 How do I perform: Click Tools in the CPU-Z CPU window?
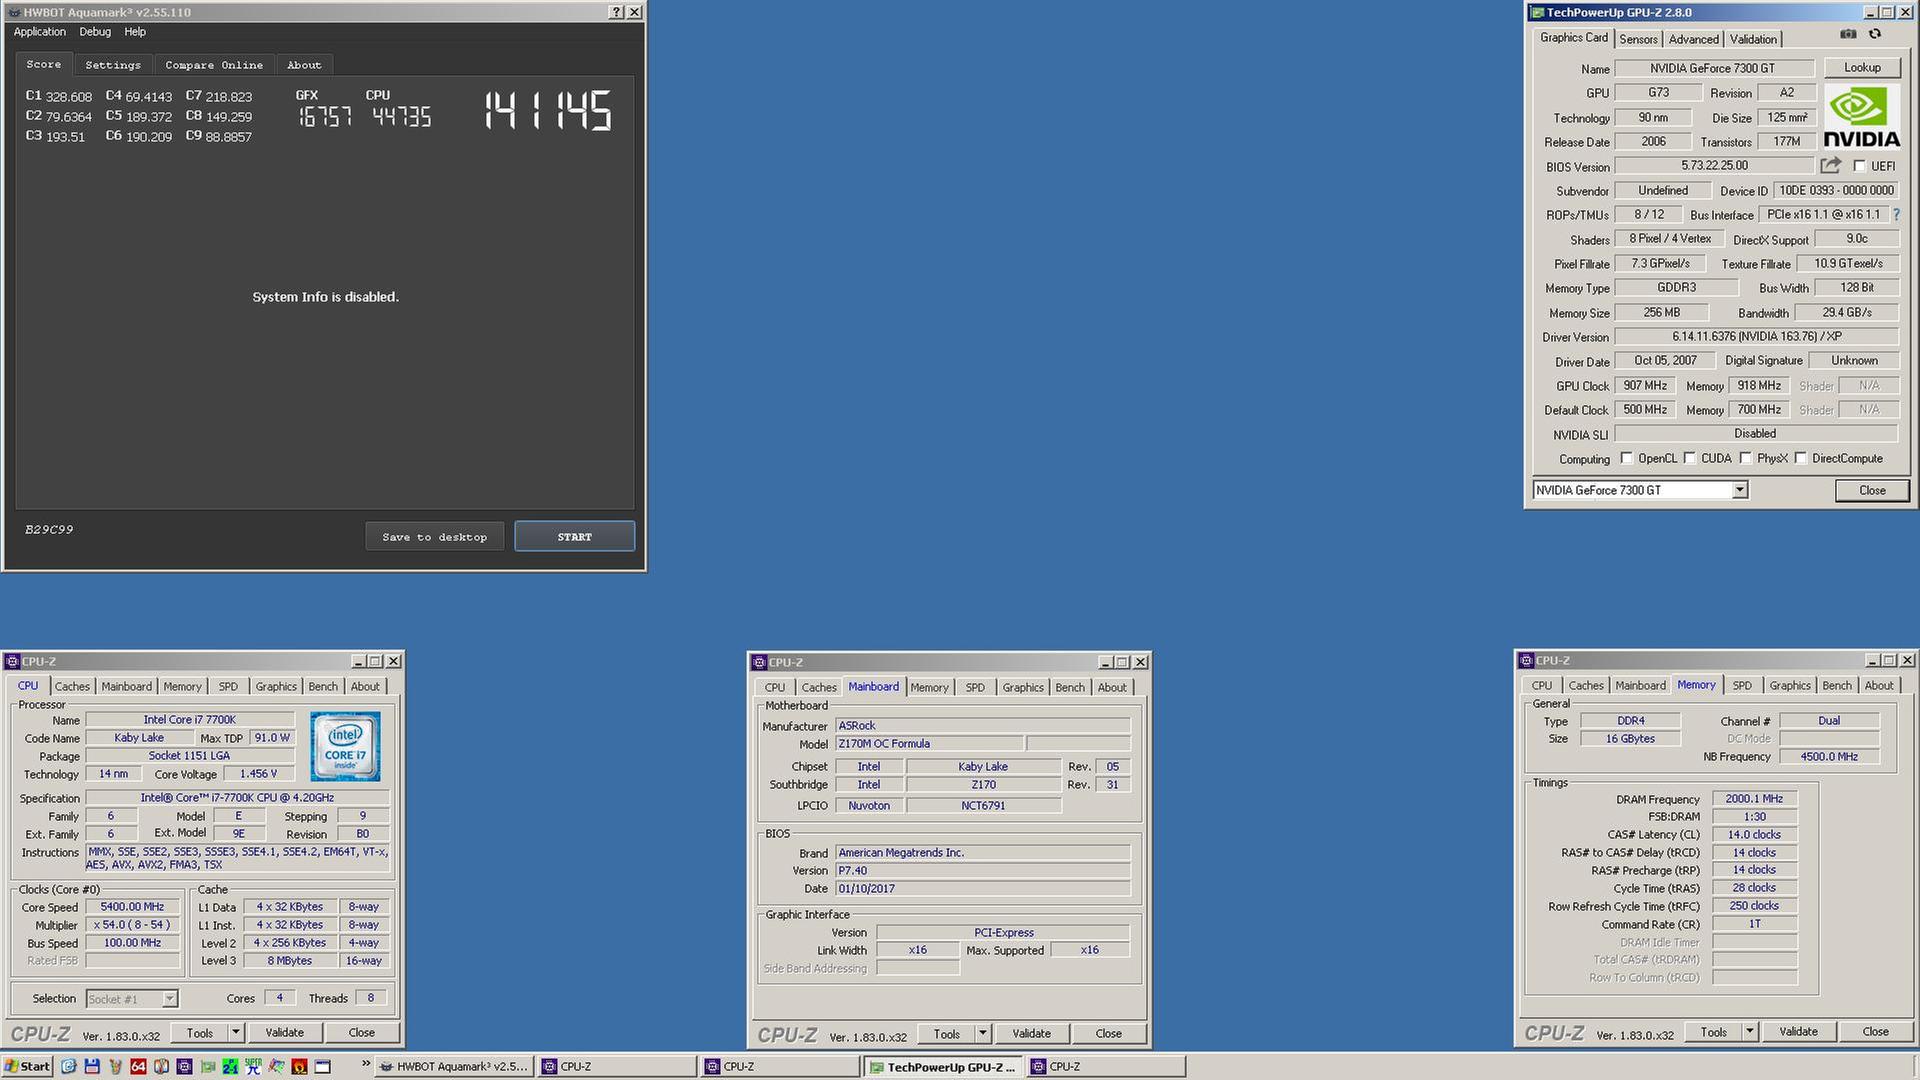199,1033
